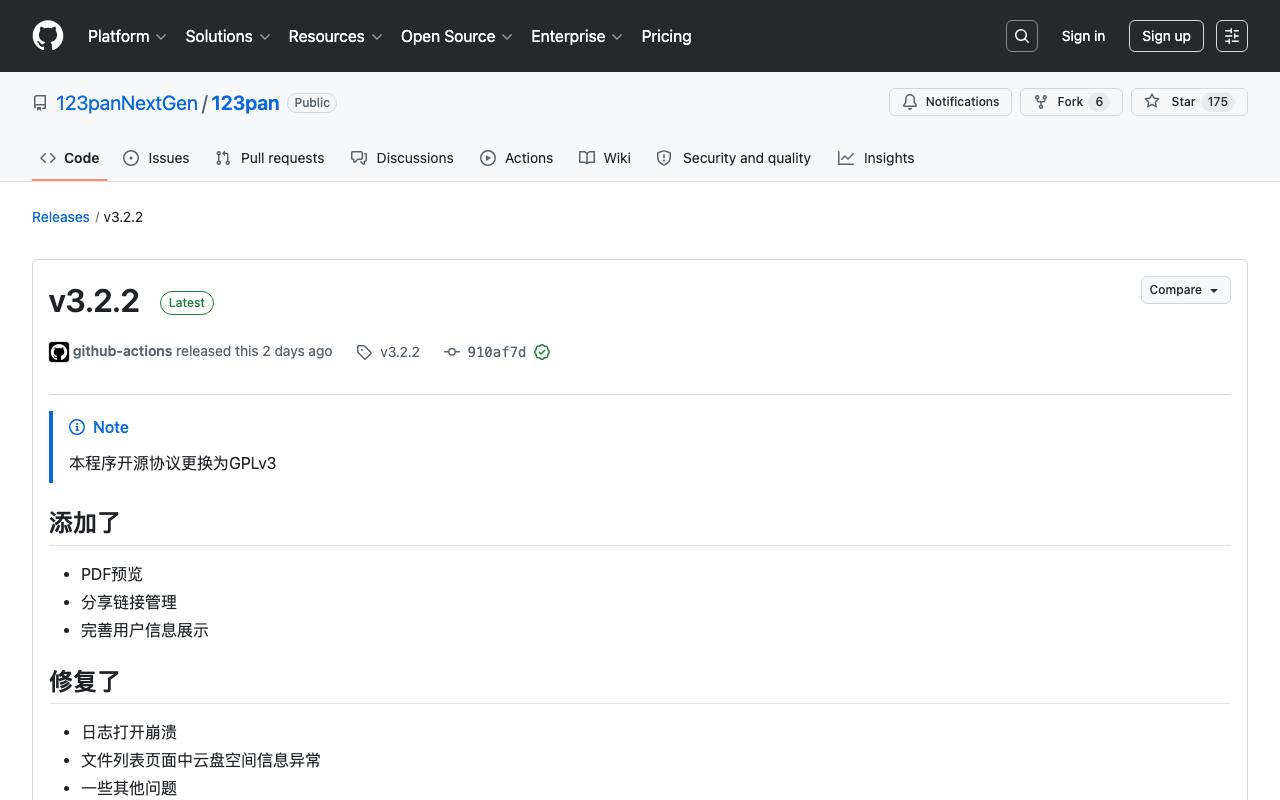Click the '修复了' heading

coord(85,681)
